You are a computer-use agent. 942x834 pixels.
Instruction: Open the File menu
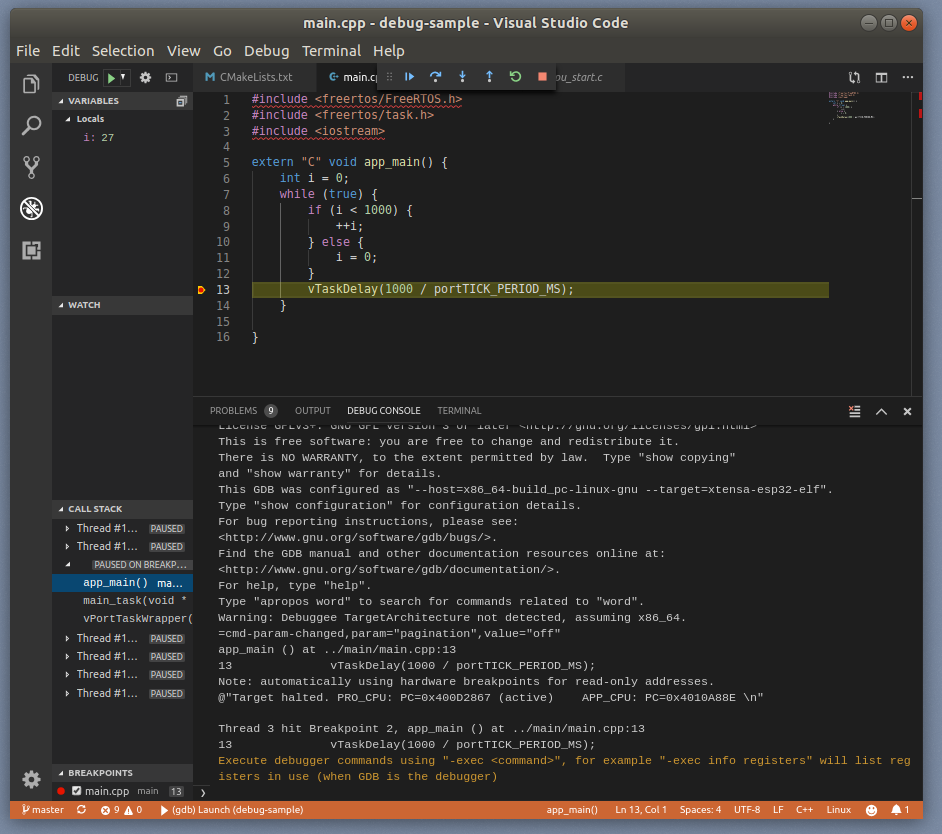pyautogui.click(x=28, y=51)
